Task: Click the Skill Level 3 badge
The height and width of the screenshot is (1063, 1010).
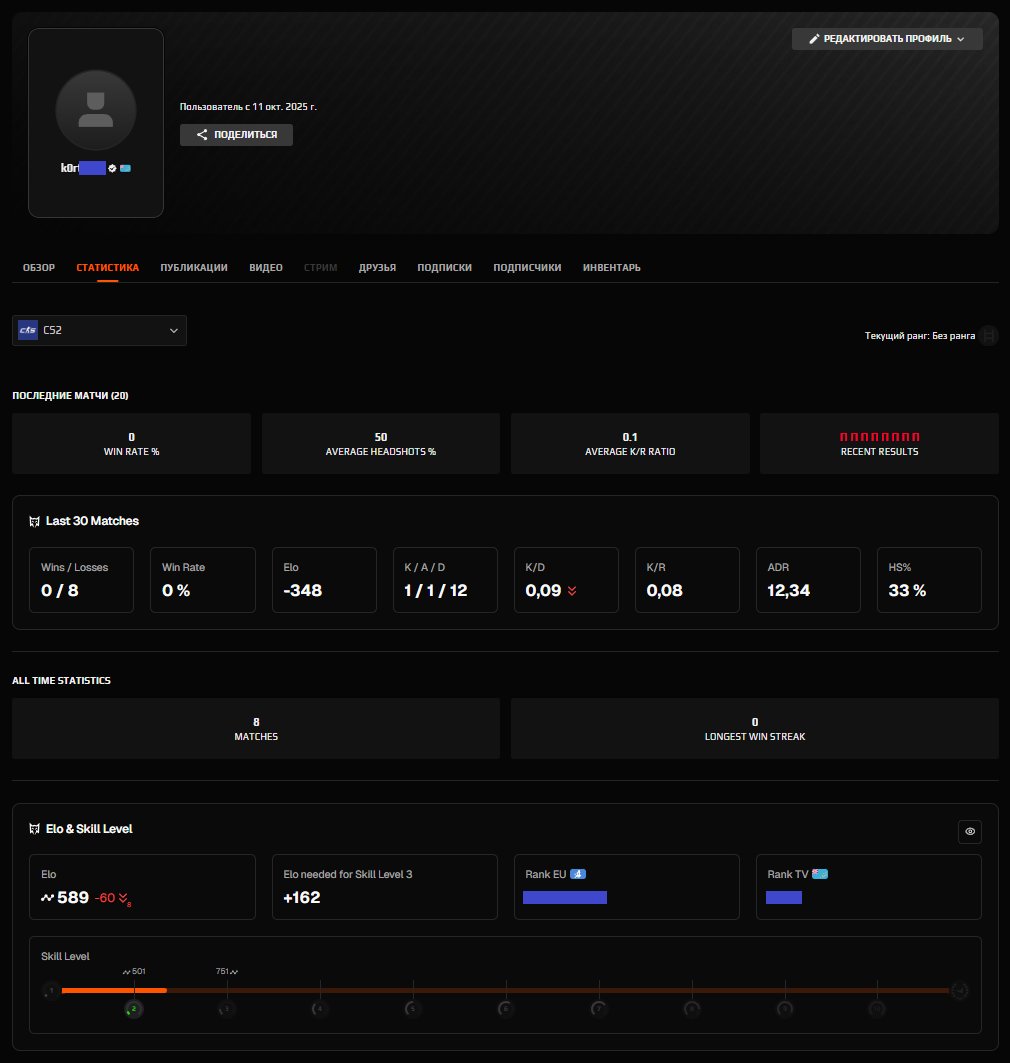Action: pos(227,1009)
